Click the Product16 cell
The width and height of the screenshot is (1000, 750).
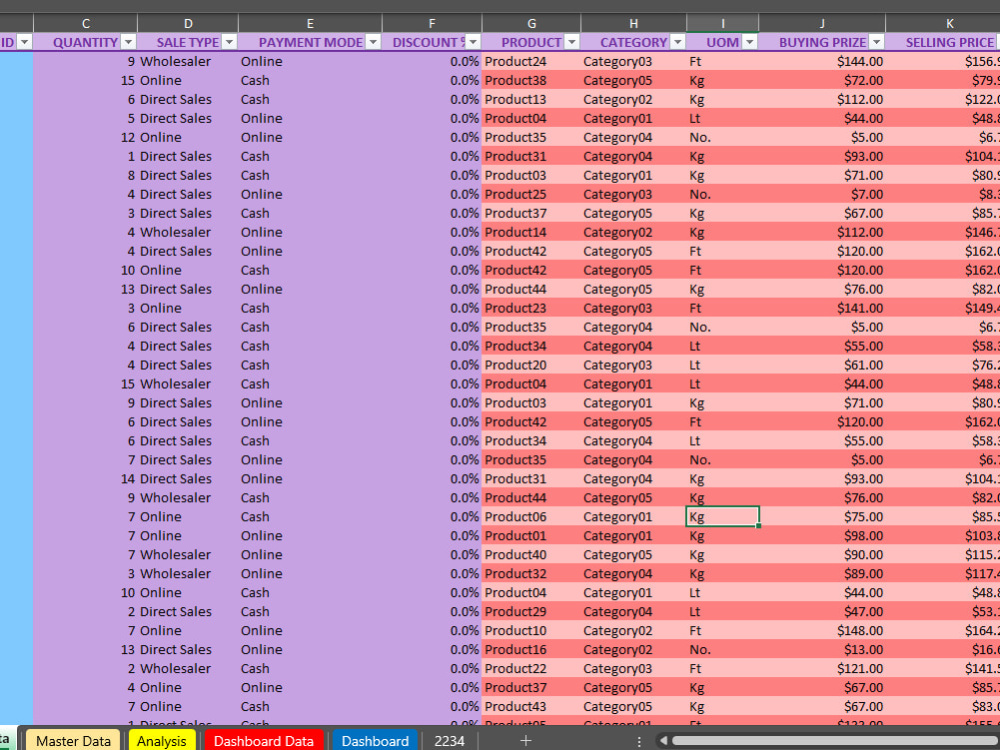pyautogui.click(x=531, y=649)
